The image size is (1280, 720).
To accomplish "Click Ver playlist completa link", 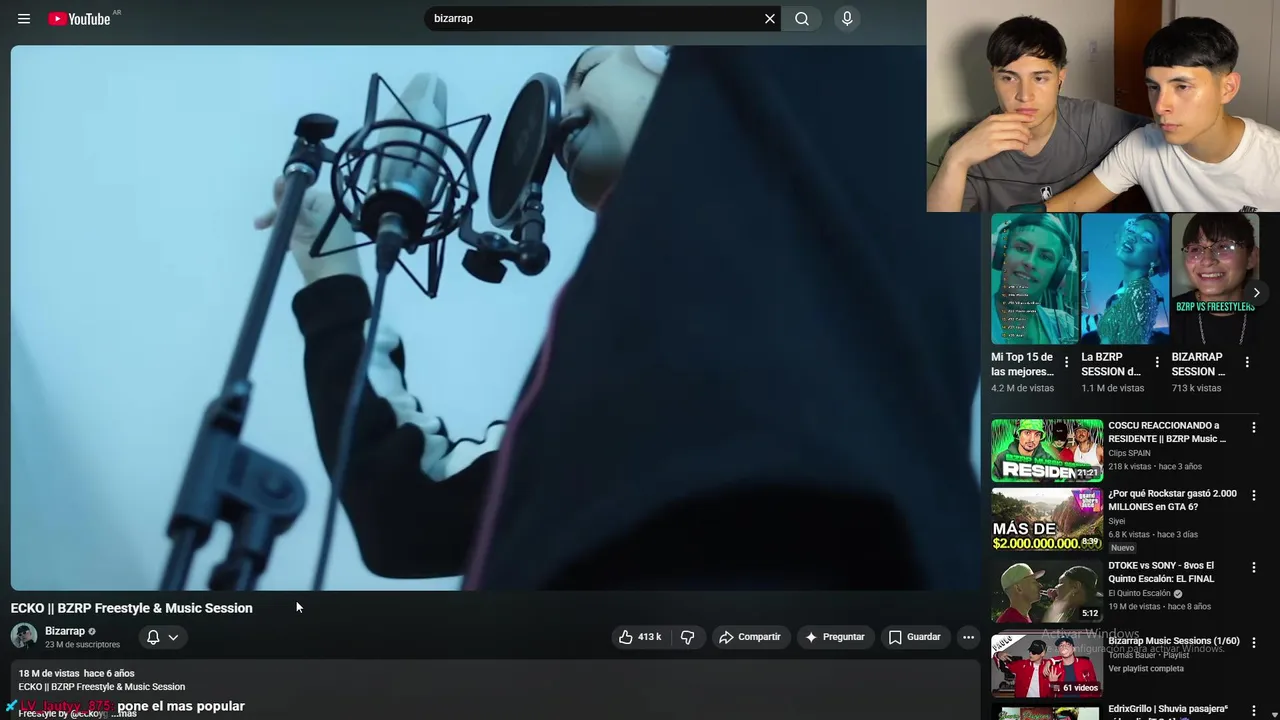I will [1146, 668].
